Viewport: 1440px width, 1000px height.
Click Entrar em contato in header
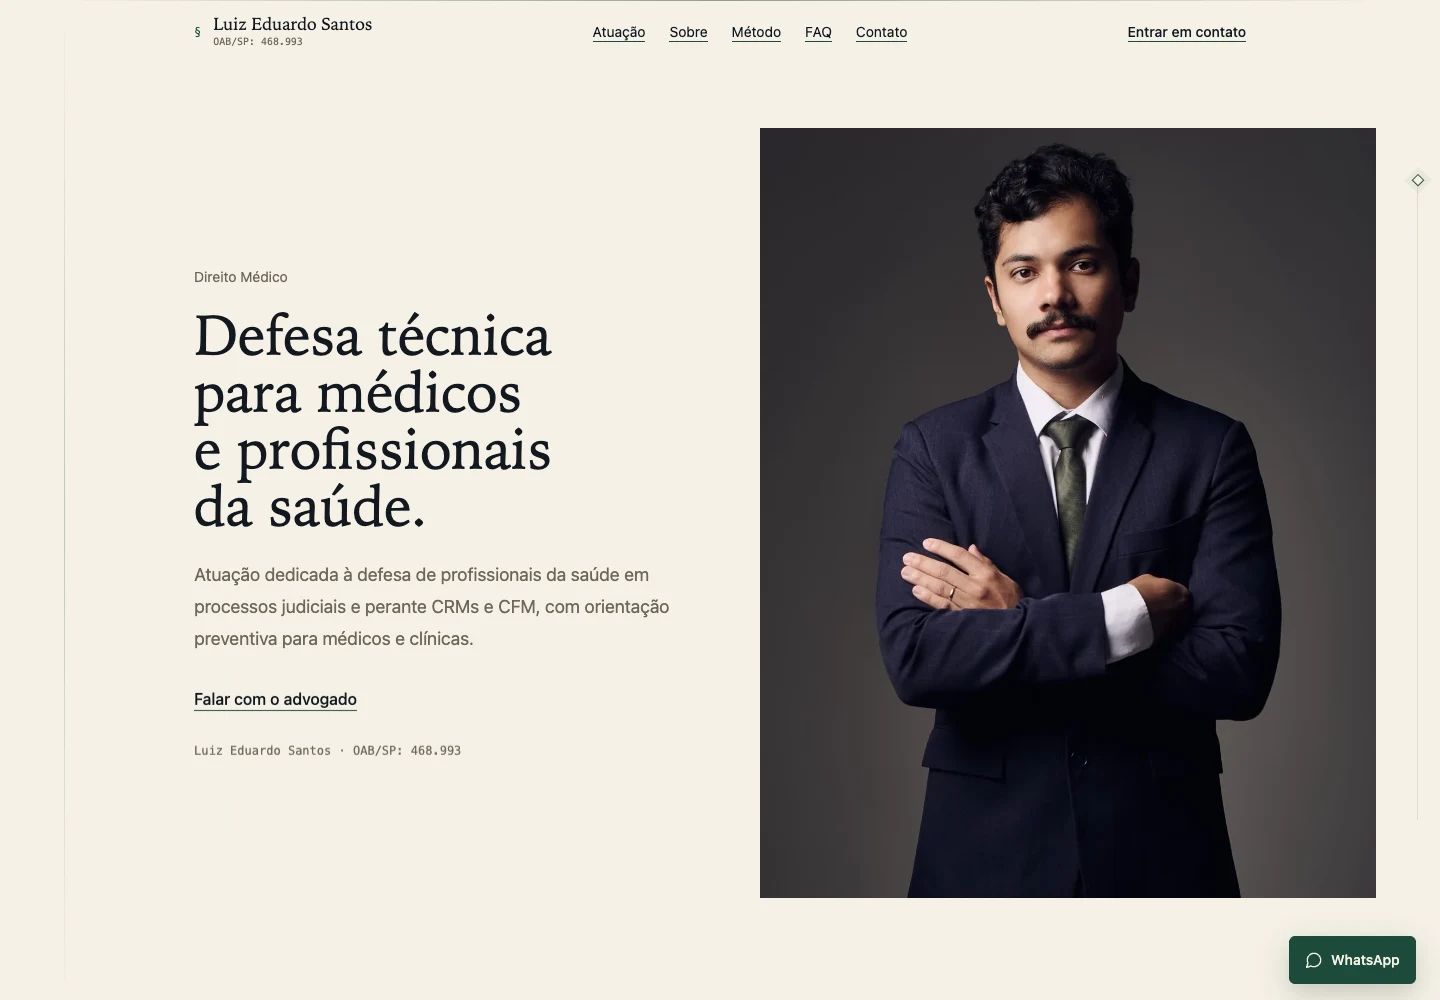[x=1186, y=32]
